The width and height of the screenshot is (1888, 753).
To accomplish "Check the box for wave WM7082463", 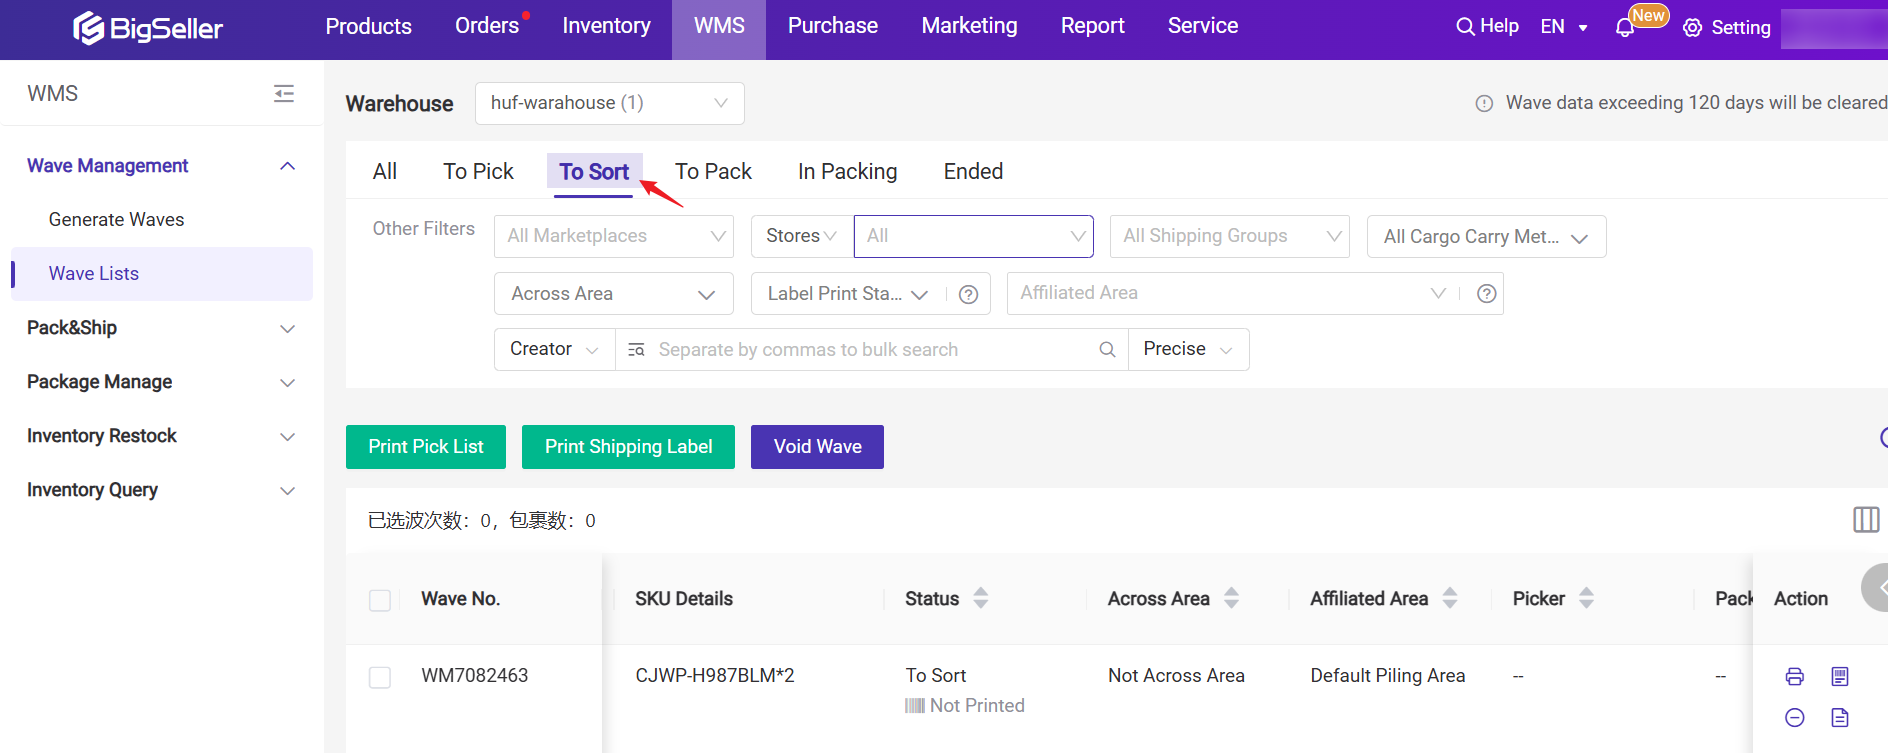I will [380, 677].
